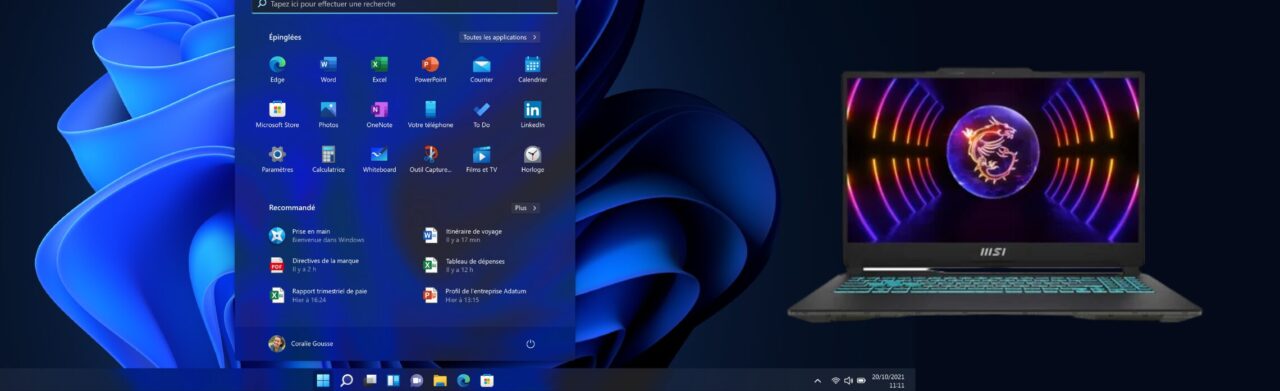Screen dimensions: 1280x391
Task: Open Microsoft Store from the taskbar
Action: pos(487,381)
